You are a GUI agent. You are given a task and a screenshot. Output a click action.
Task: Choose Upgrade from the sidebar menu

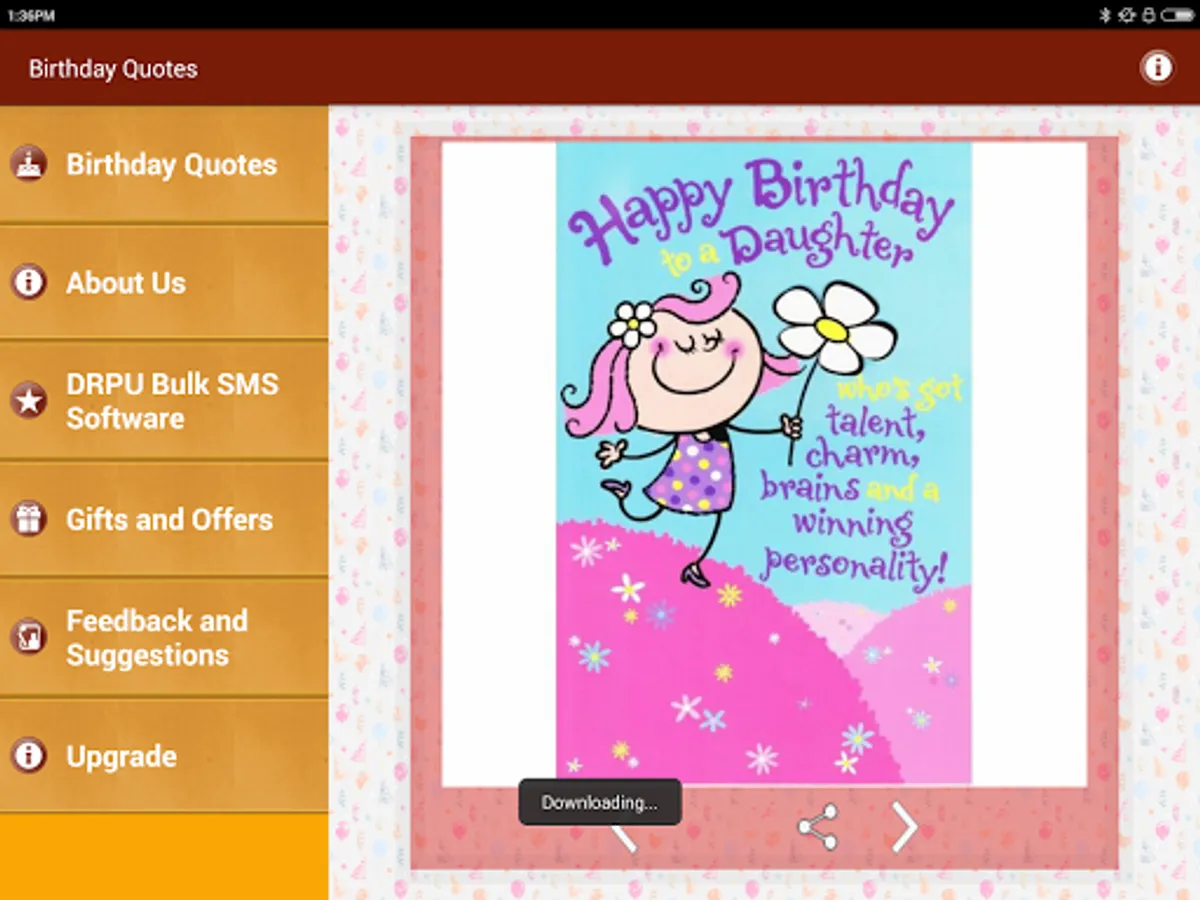pyautogui.click(x=164, y=756)
